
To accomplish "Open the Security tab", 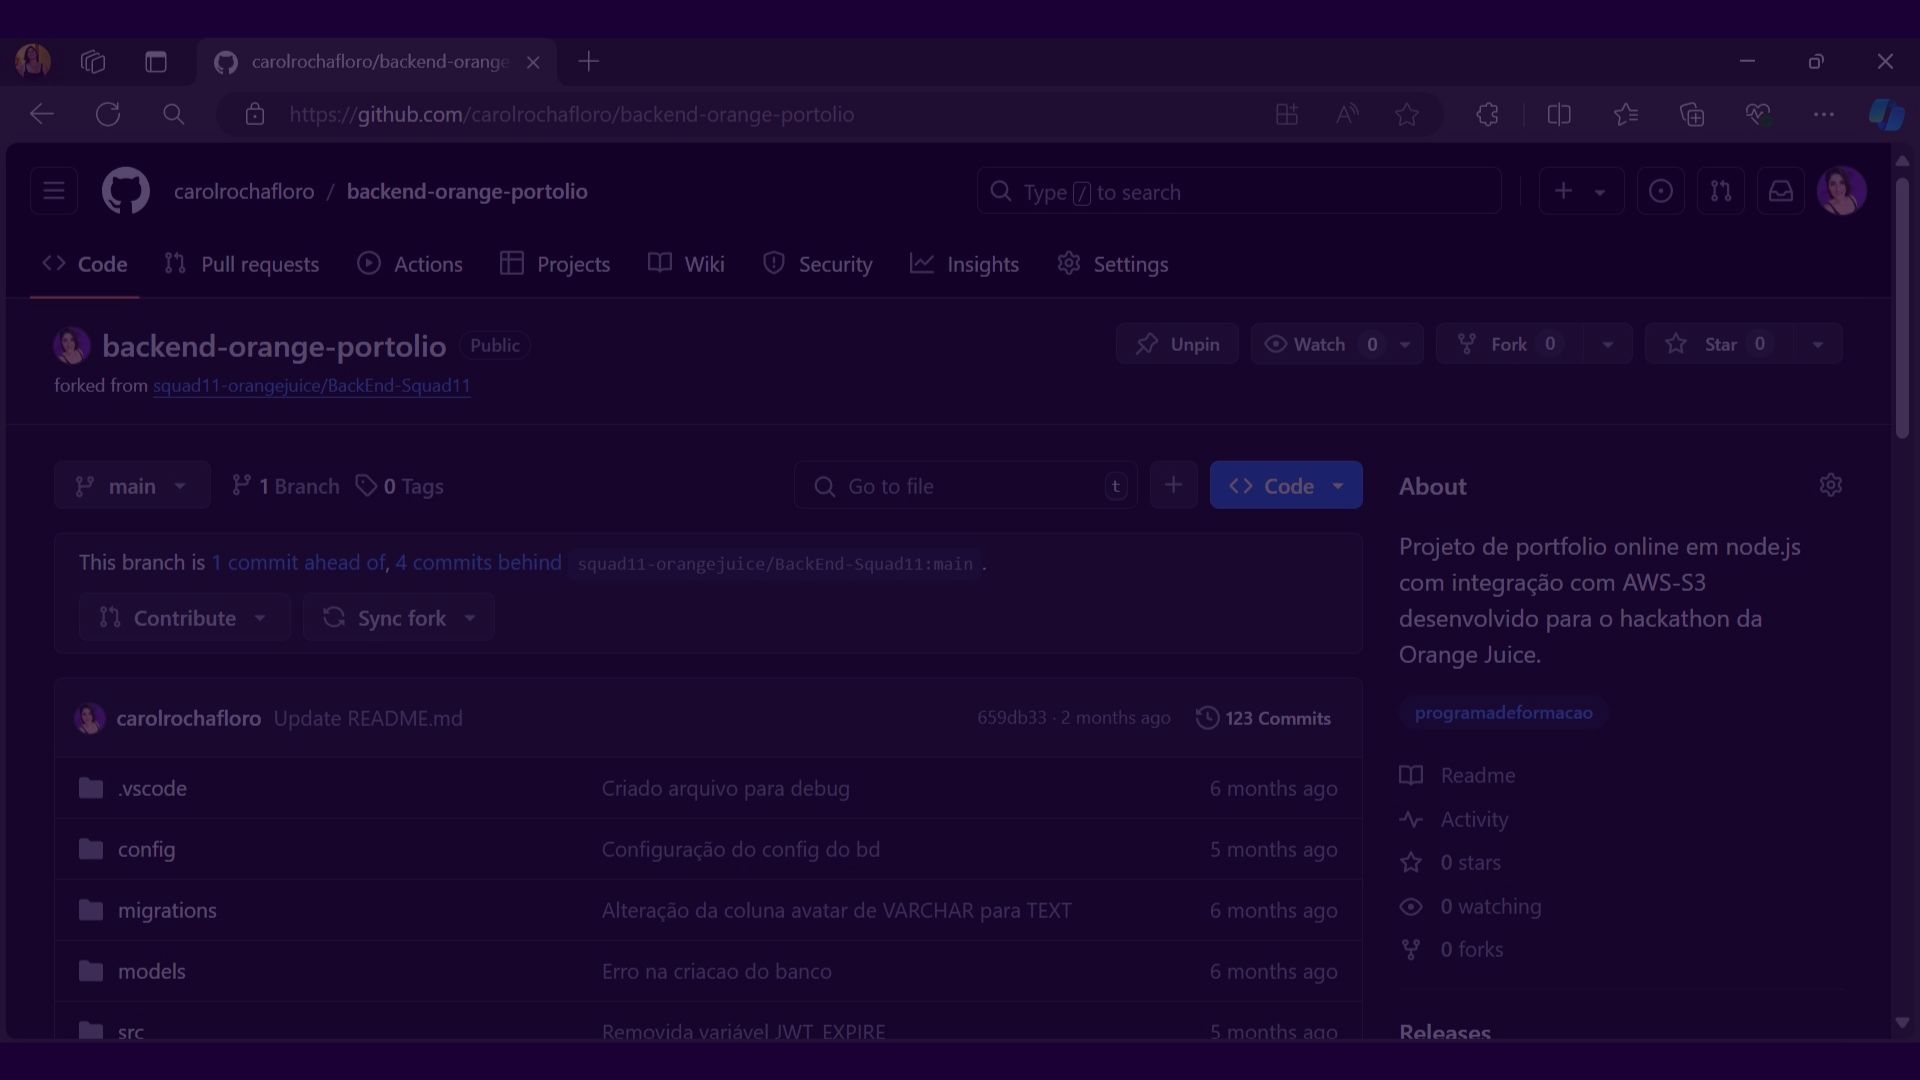I will tap(817, 264).
